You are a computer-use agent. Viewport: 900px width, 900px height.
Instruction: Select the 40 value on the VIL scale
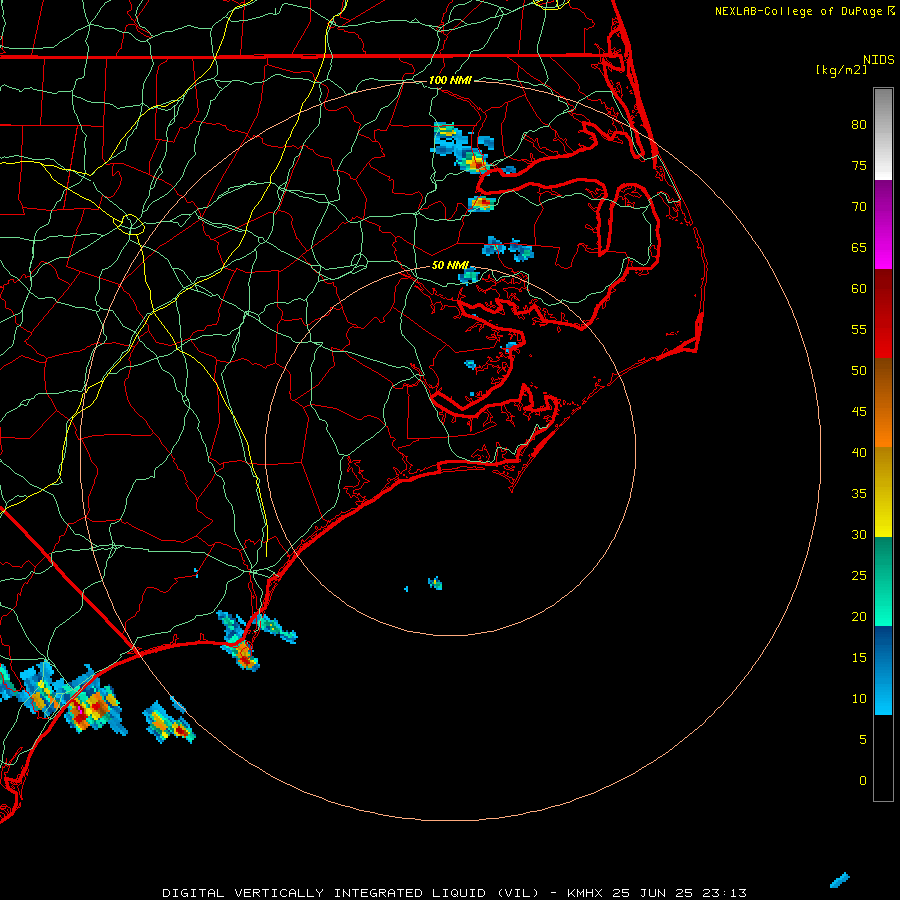(x=859, y=453)
